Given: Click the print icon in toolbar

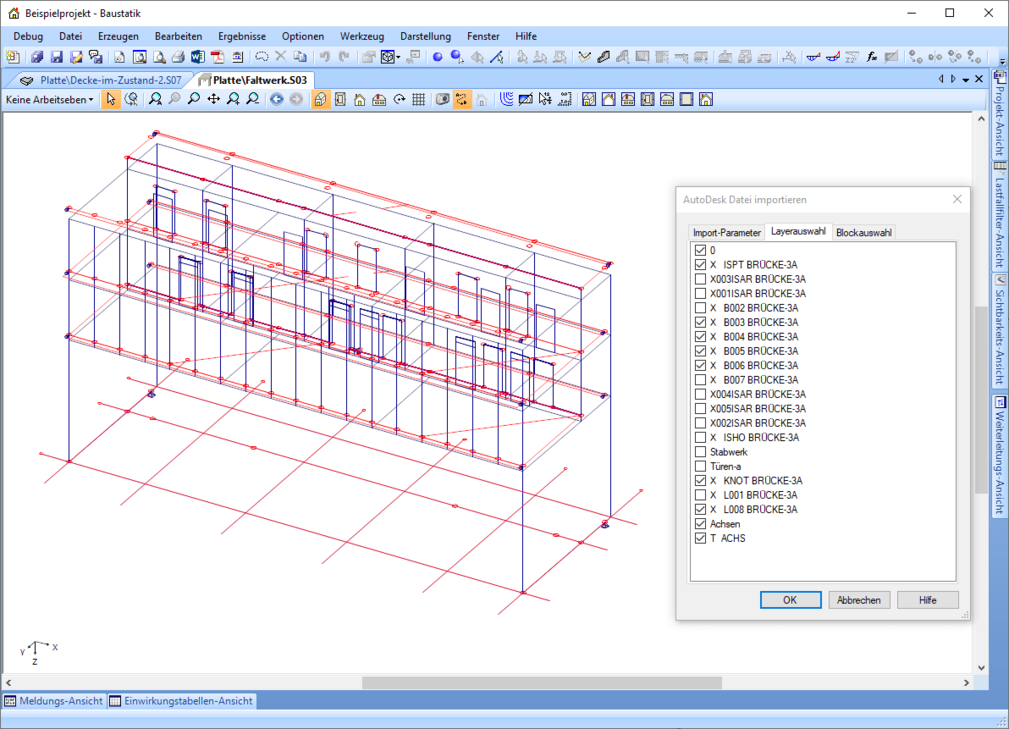Looking at the screenshot, I should pos(177,57).
